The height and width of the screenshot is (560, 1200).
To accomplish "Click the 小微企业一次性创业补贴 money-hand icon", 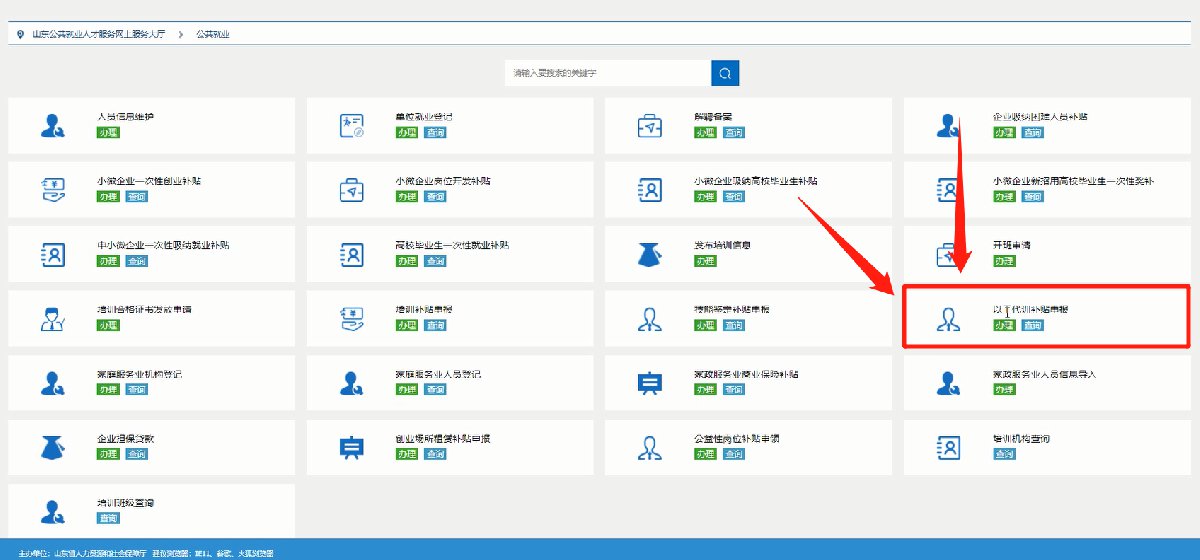I will [x=52, y=189].
